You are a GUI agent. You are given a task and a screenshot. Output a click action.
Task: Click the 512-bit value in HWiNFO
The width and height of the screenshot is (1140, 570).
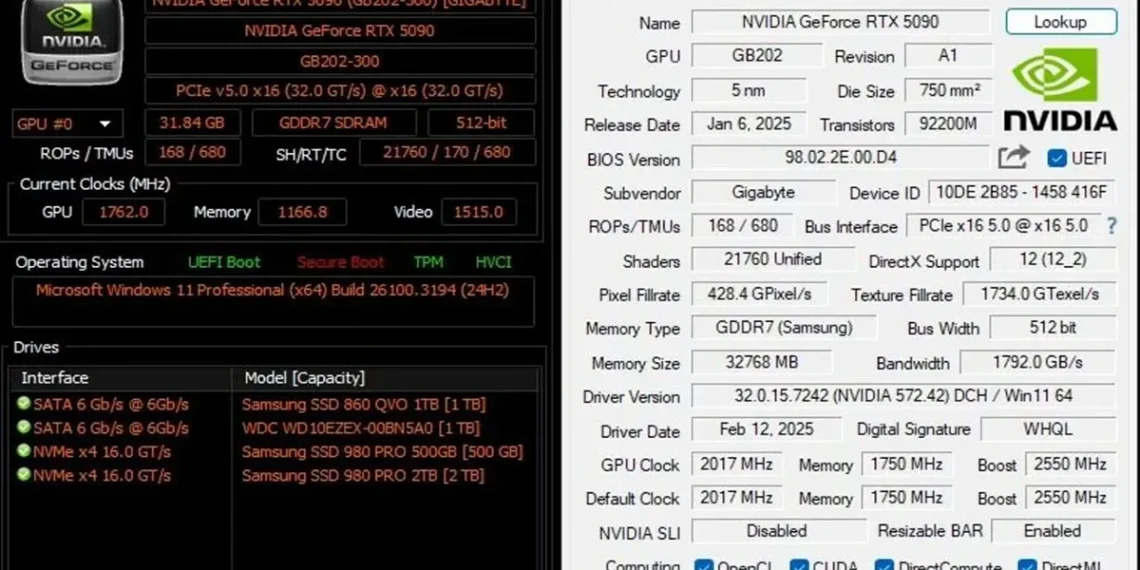(481, 123)
